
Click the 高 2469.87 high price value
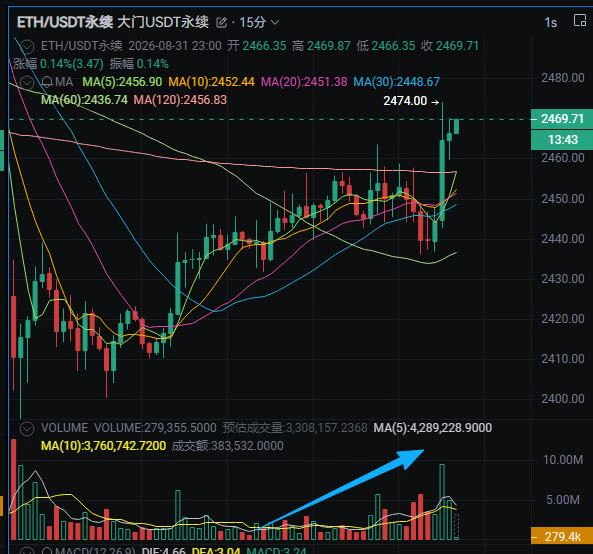click(x=321, y=46)
